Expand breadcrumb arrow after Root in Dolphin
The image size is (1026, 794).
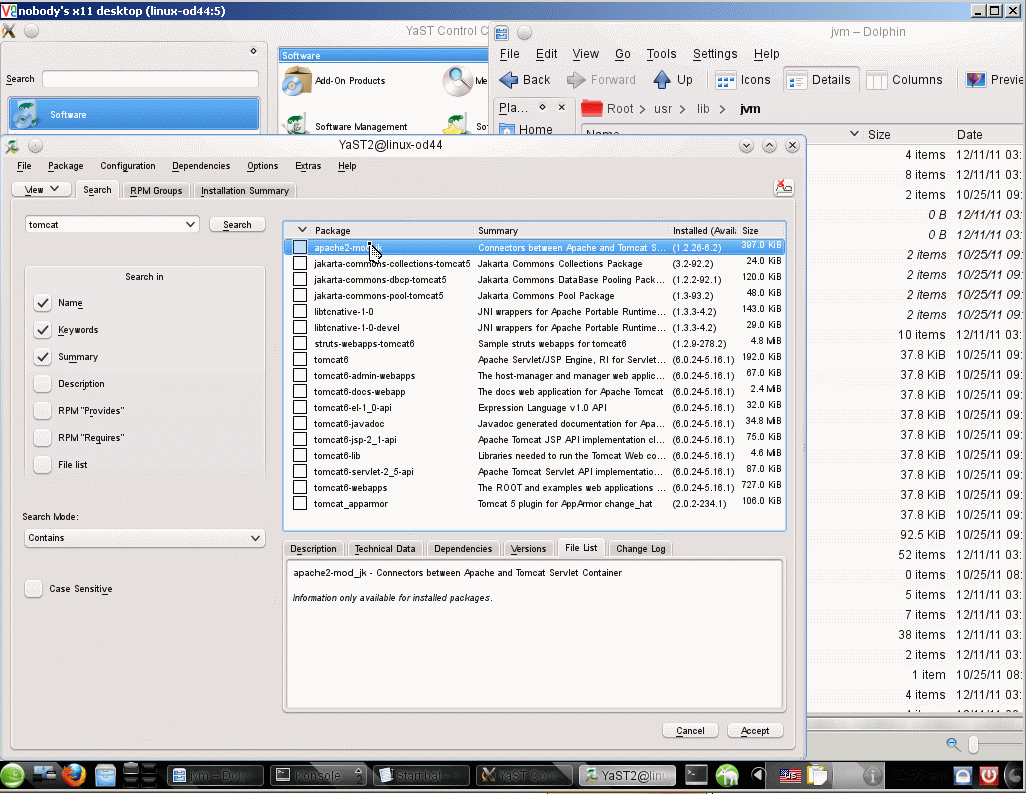tap(643, 109)
